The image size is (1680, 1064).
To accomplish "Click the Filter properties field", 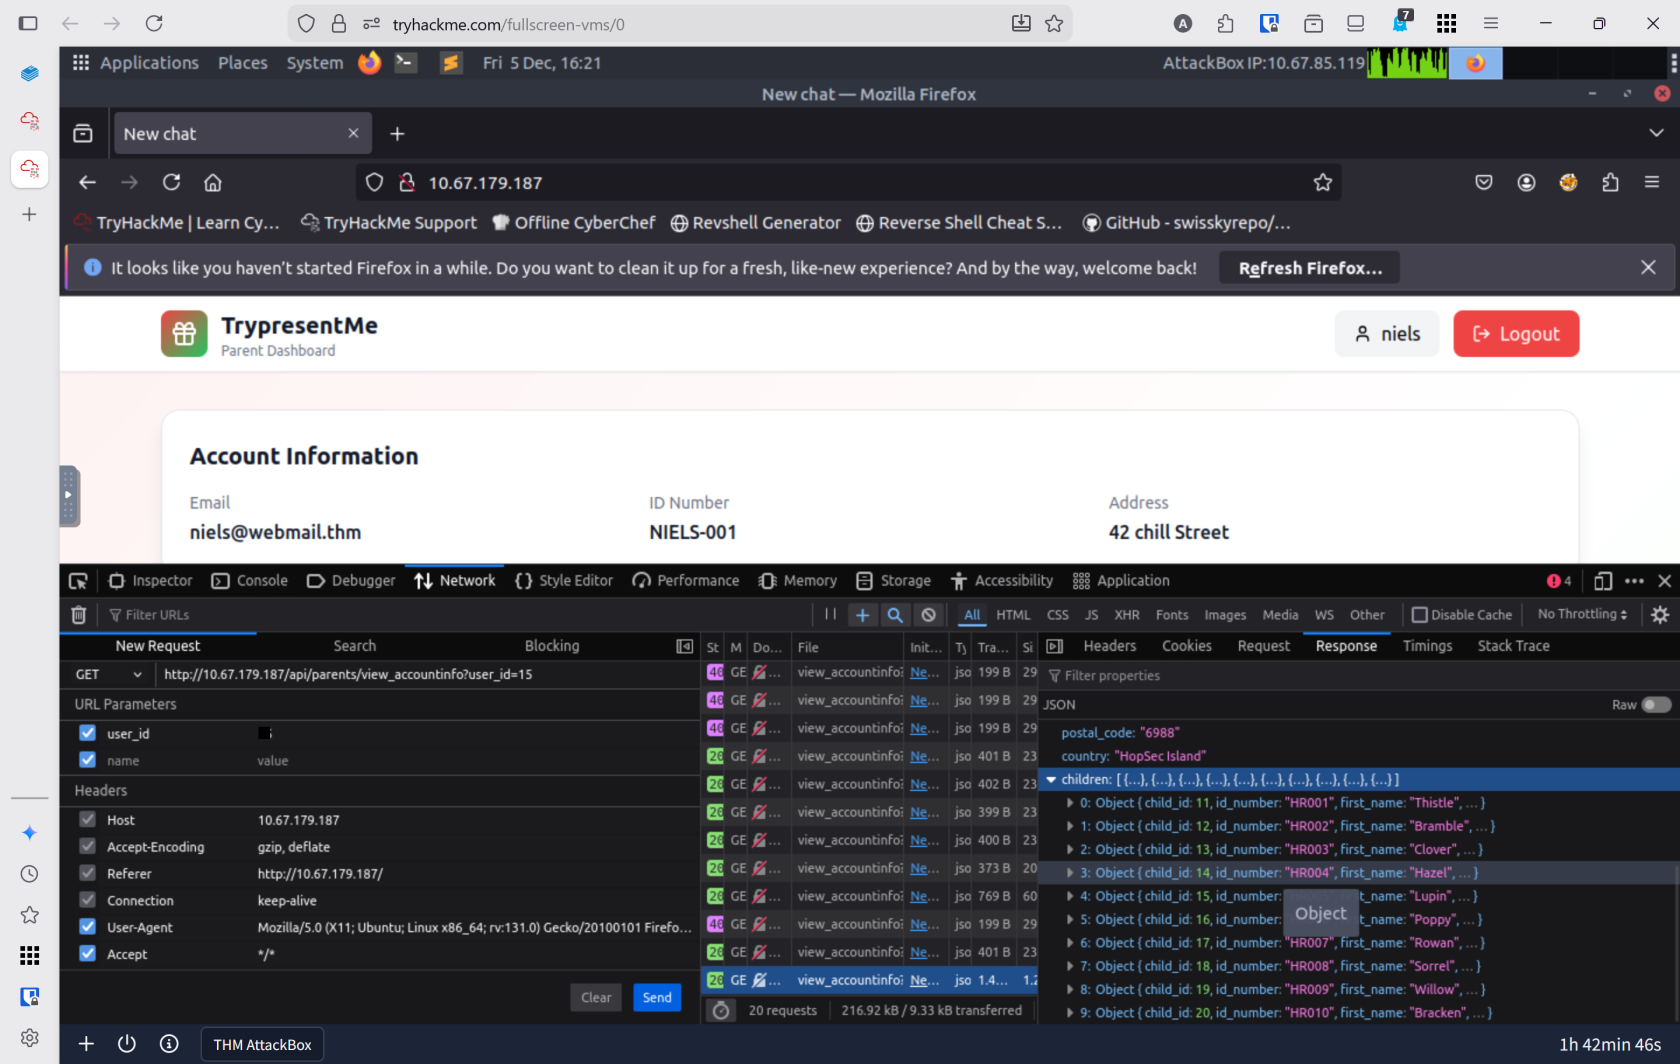I will tap(1357, 676).
